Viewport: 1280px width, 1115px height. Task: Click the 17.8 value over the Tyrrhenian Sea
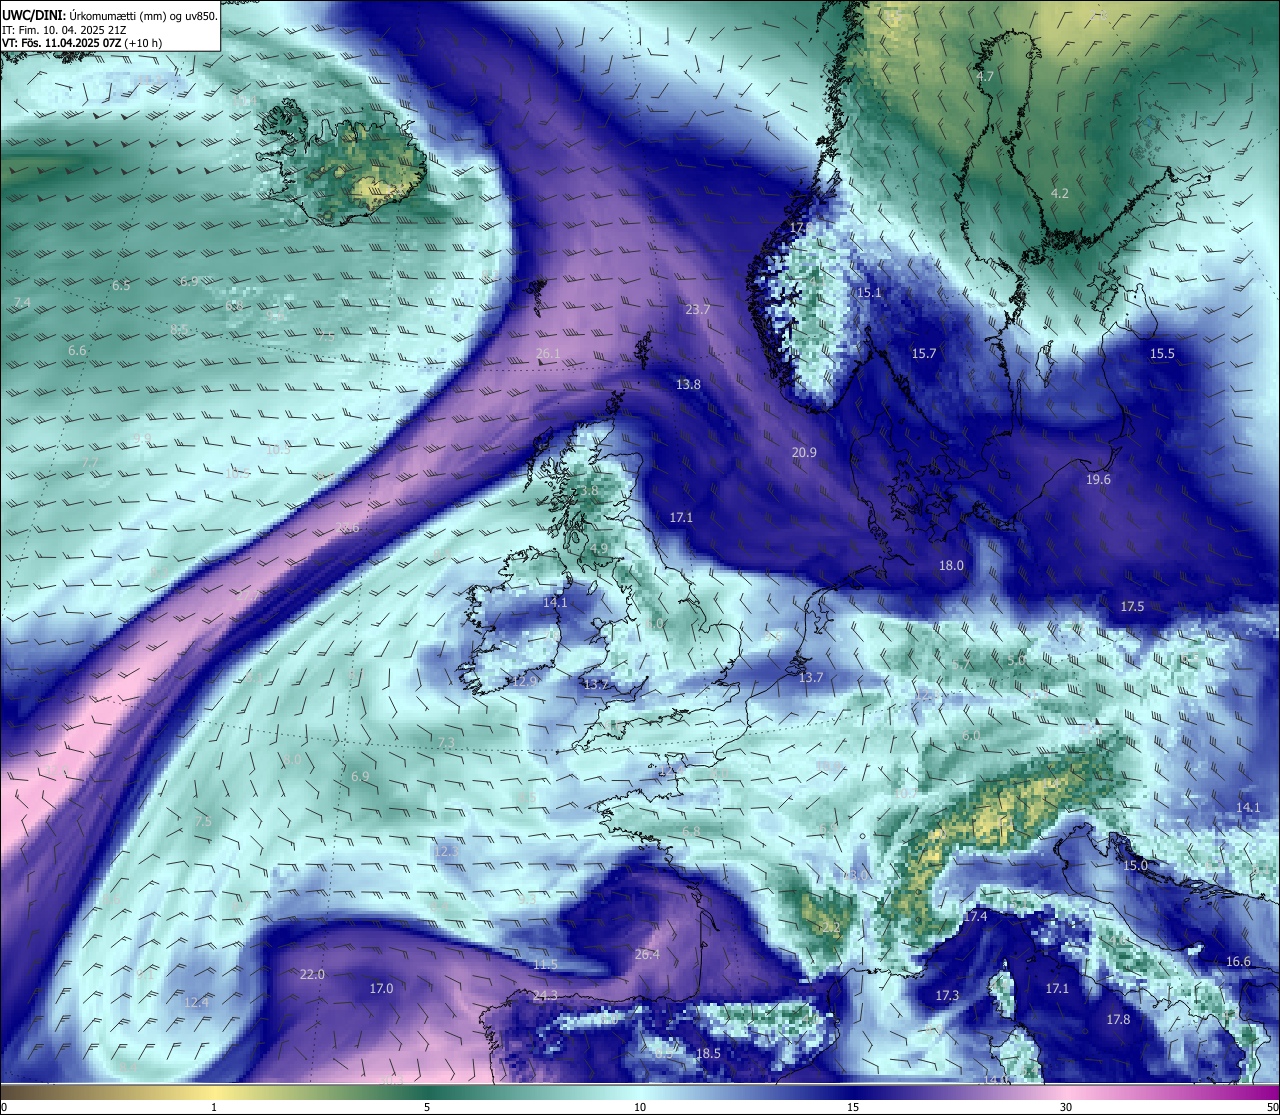point(1118,1020)
